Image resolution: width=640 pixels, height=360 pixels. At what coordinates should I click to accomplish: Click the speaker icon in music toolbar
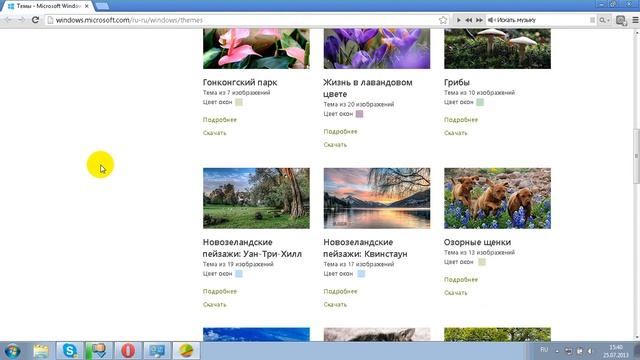coord(491,20)
